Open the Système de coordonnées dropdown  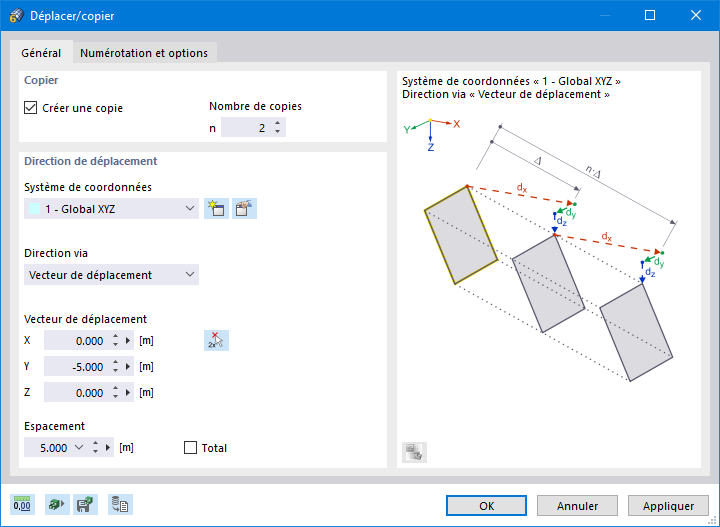[111, 209]
